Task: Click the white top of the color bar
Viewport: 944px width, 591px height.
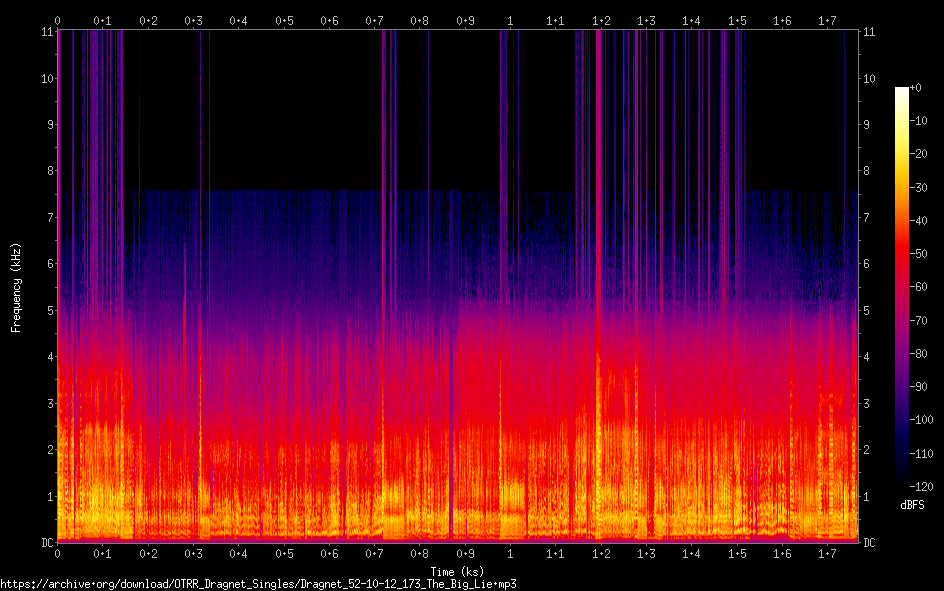Action: pos(902,90)
